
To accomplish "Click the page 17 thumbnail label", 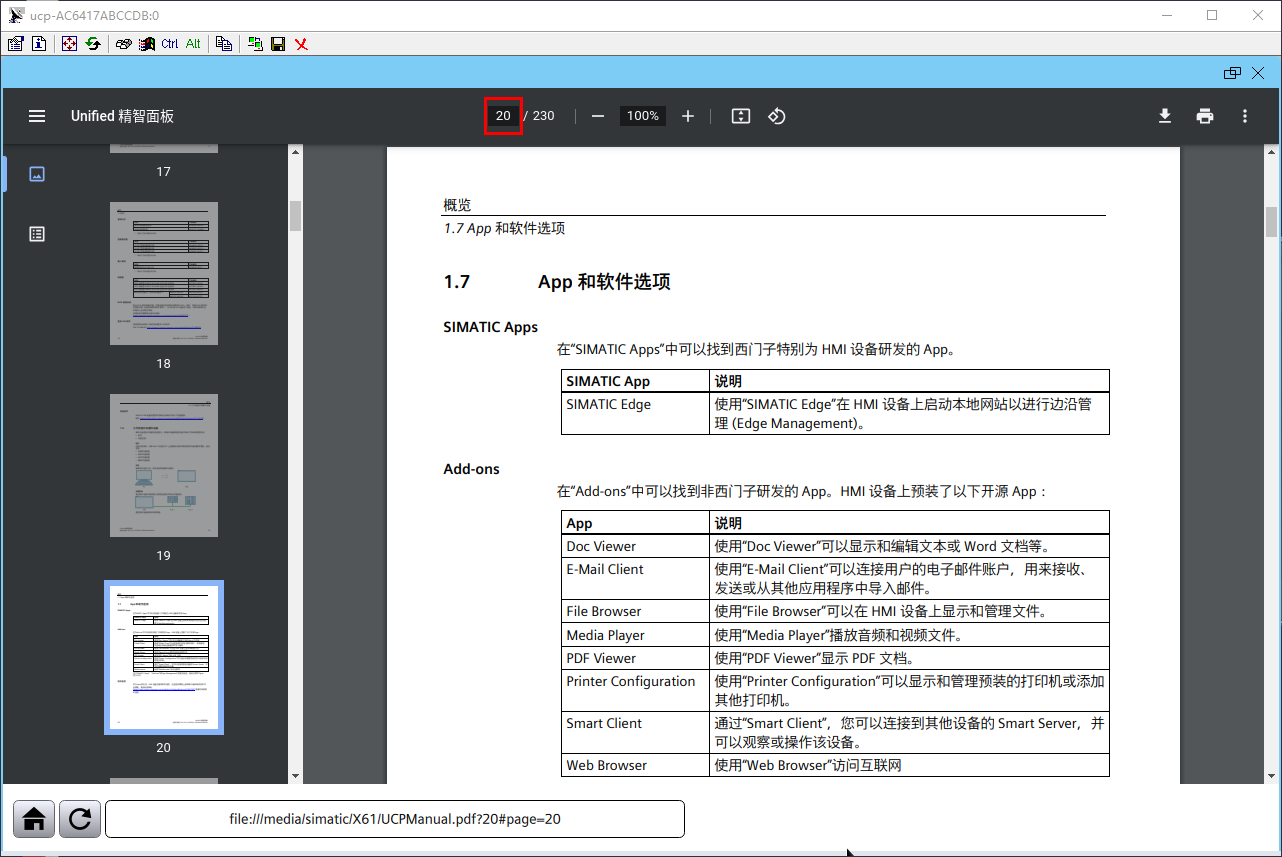I will pyautogui.click(x=164, y=172).
